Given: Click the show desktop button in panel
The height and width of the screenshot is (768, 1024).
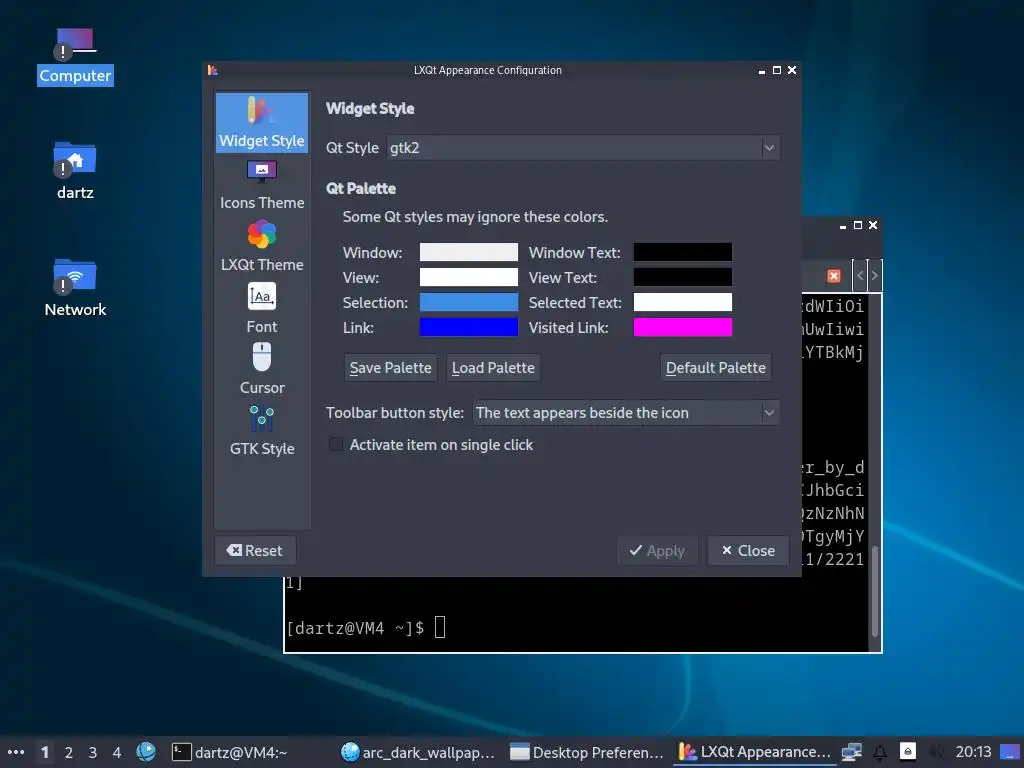Looking at the screenshot, I should point(1010,752).
